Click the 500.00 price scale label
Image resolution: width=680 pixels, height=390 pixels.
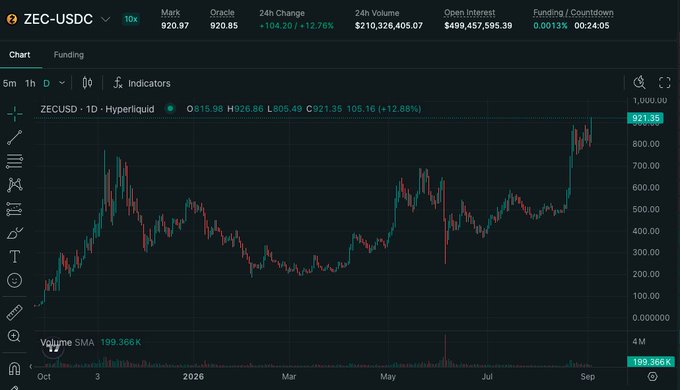646,209
